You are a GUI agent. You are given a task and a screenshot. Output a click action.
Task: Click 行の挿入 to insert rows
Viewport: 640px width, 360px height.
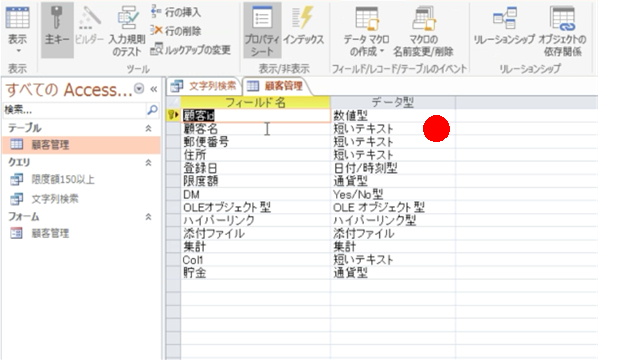(176, 12)
